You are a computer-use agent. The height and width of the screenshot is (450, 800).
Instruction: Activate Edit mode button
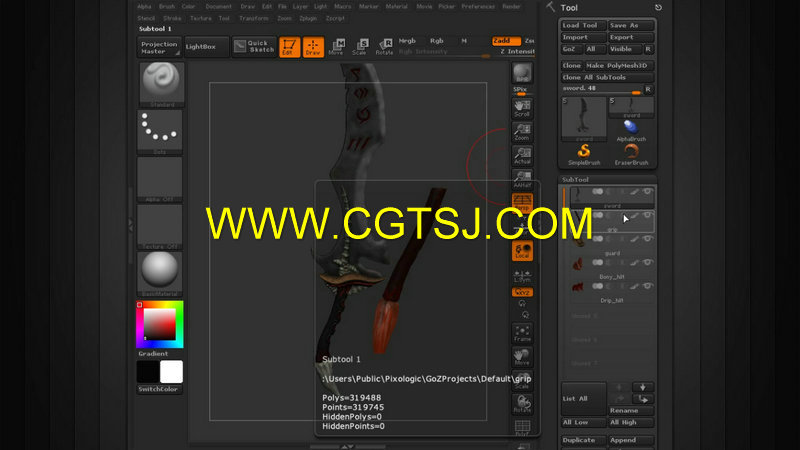point(289,47)
